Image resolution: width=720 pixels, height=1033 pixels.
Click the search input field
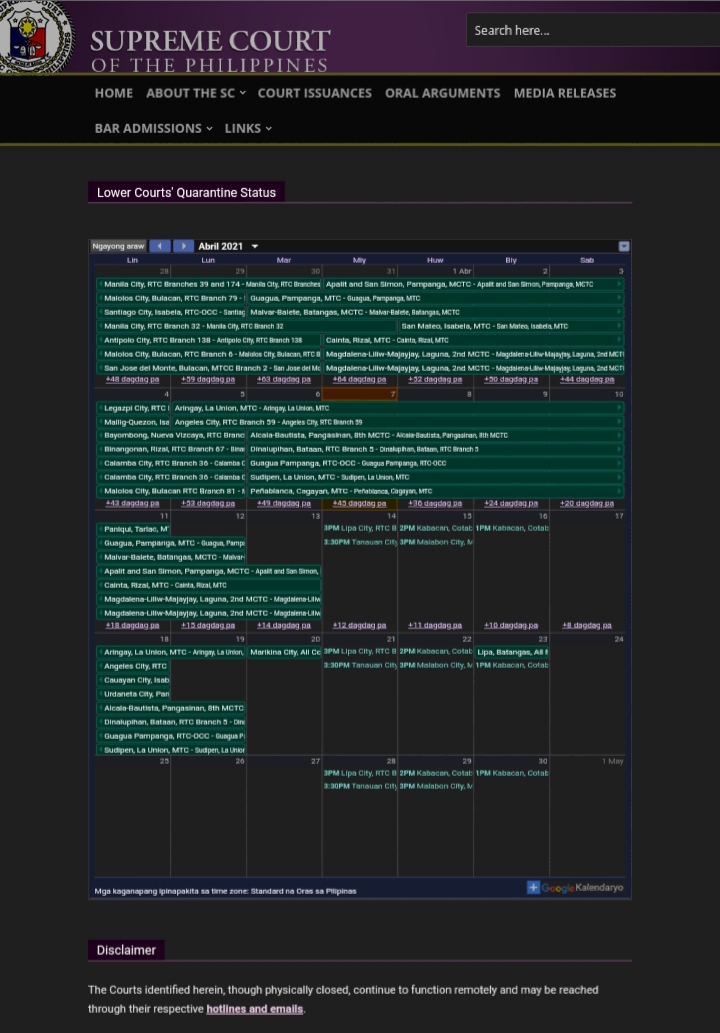click(x=590, y=30)
